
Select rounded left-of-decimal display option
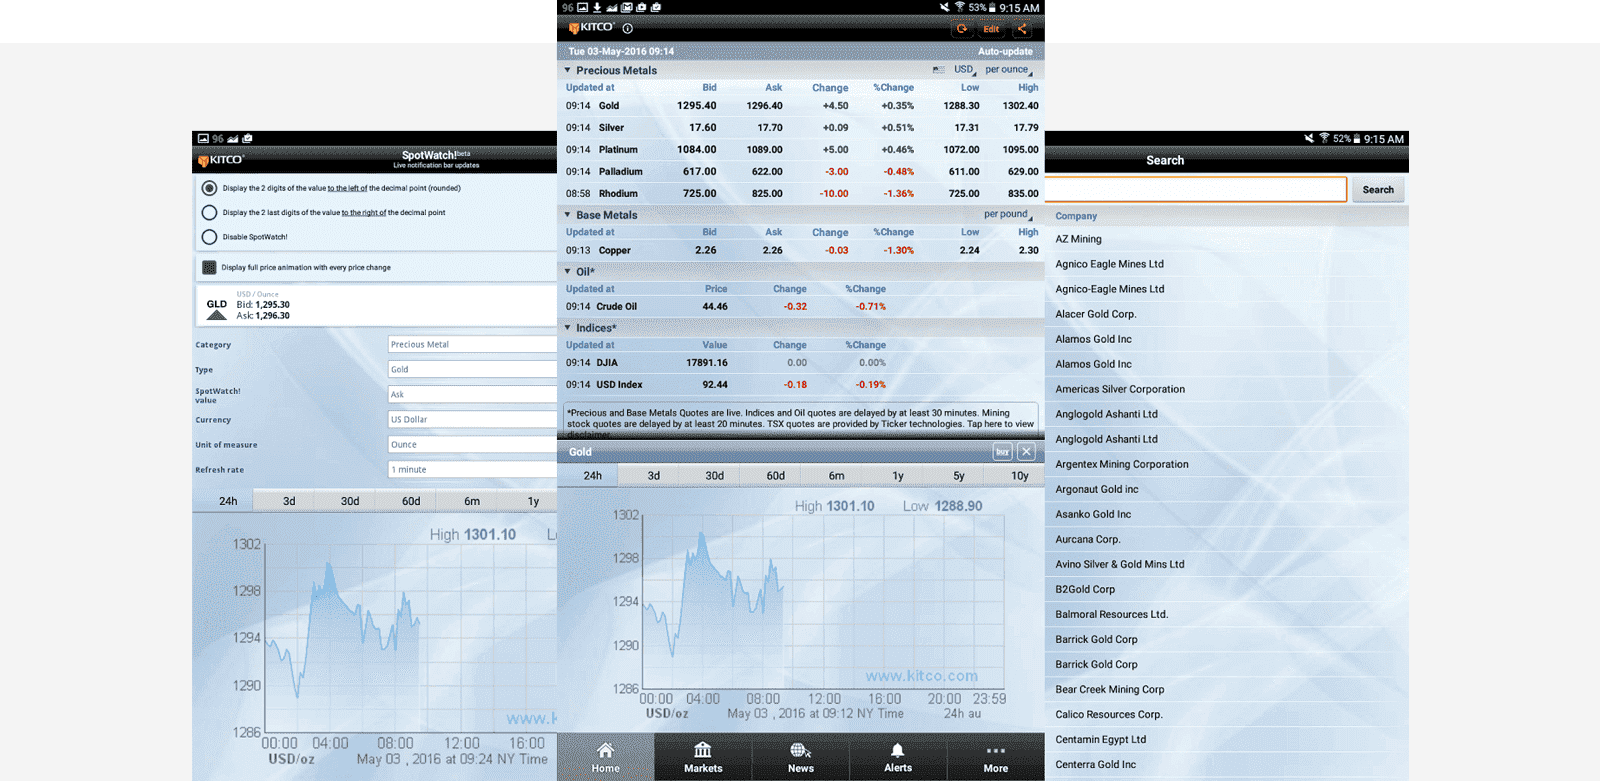tap(209, 188)
